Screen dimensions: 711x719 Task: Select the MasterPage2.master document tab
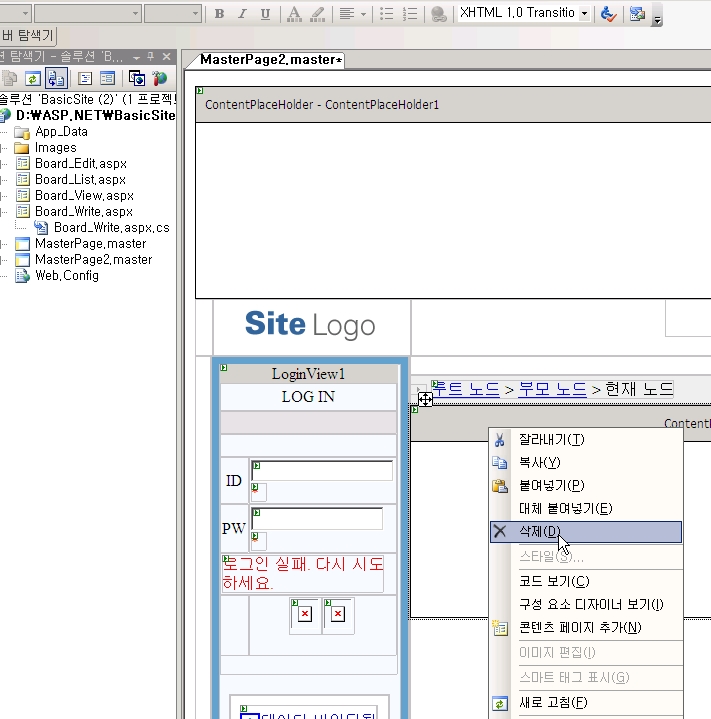coord(271,60)
